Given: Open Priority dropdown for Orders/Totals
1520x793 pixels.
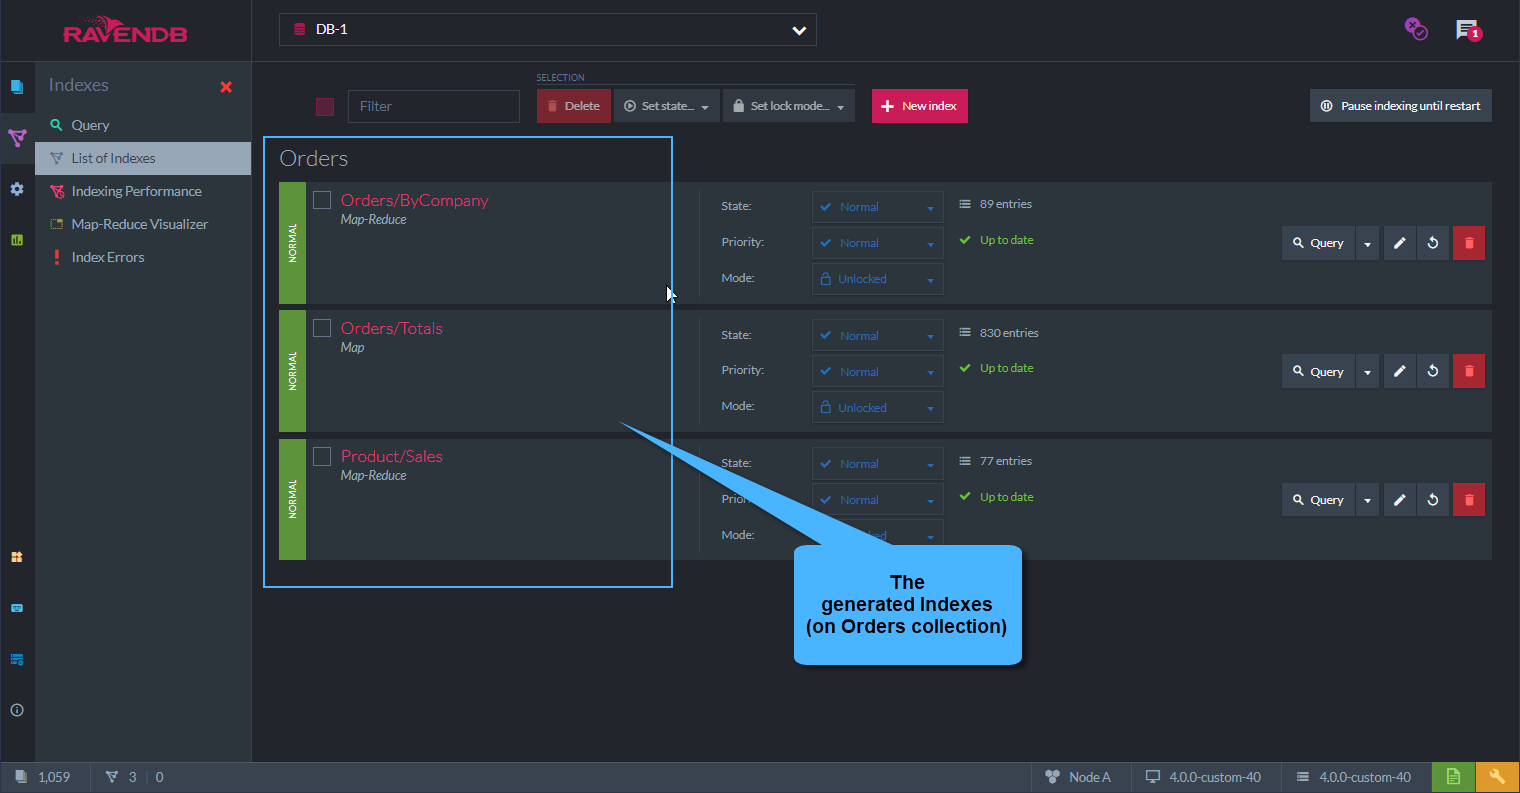Looking at the screenshot, I should click(x=877, y=371).
